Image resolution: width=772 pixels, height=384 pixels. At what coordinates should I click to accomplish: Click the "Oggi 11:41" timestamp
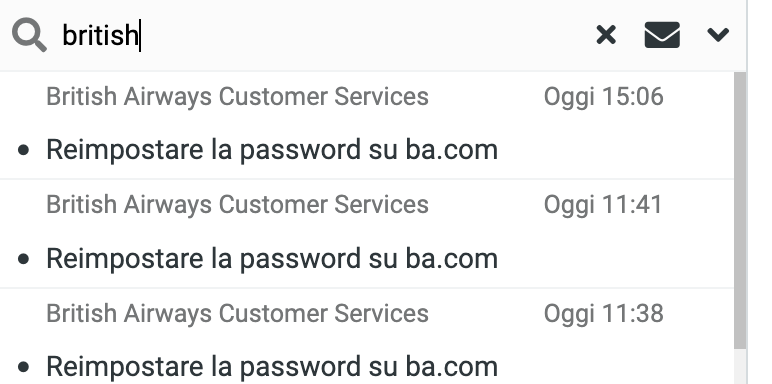click(x=603, y=205)
